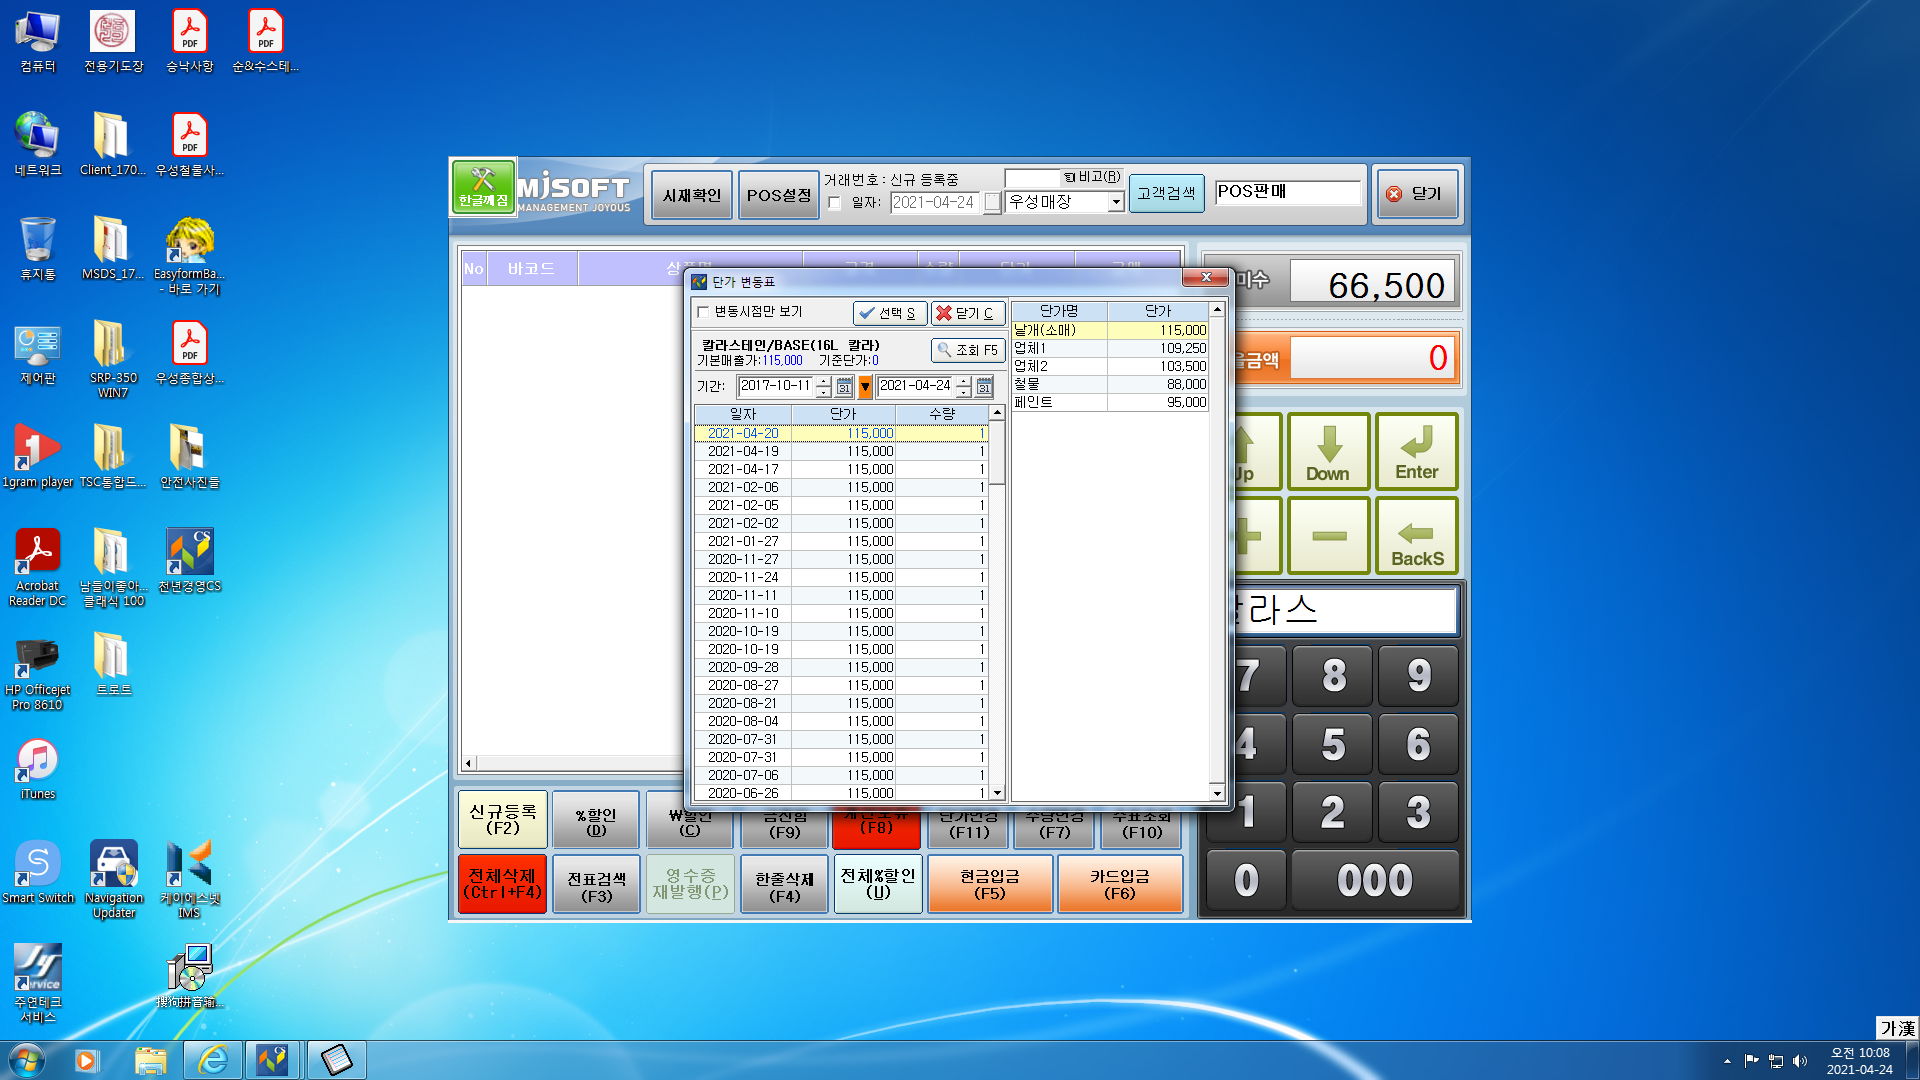
Task: Open Windows Explorer from taskbar
Action: [x=151, y=1060]
